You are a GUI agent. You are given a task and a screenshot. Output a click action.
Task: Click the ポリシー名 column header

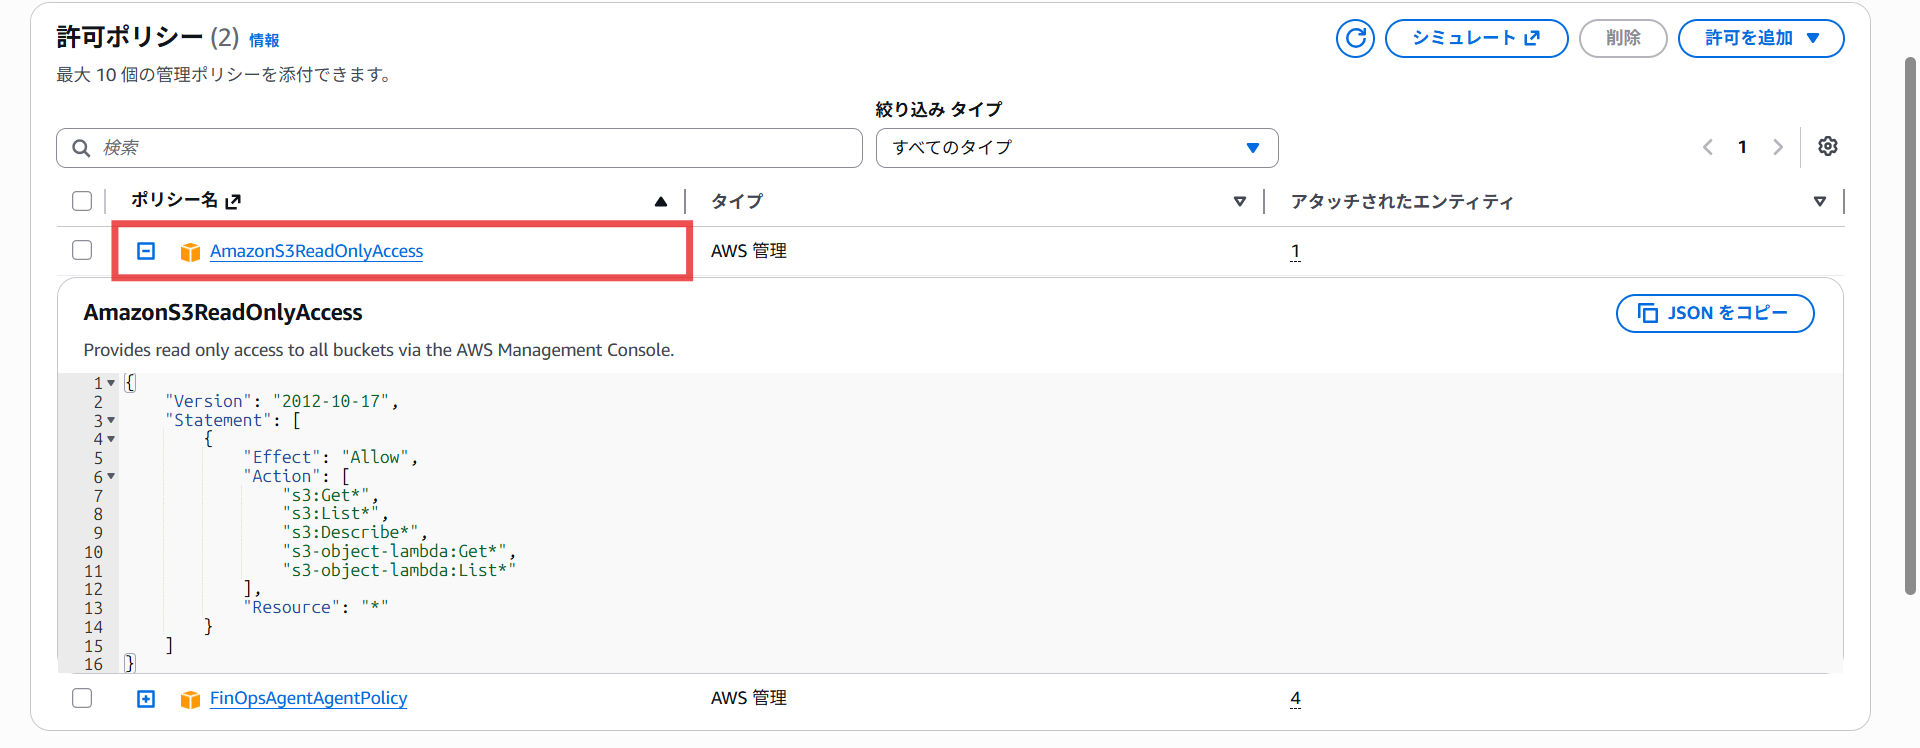(174, 200)
